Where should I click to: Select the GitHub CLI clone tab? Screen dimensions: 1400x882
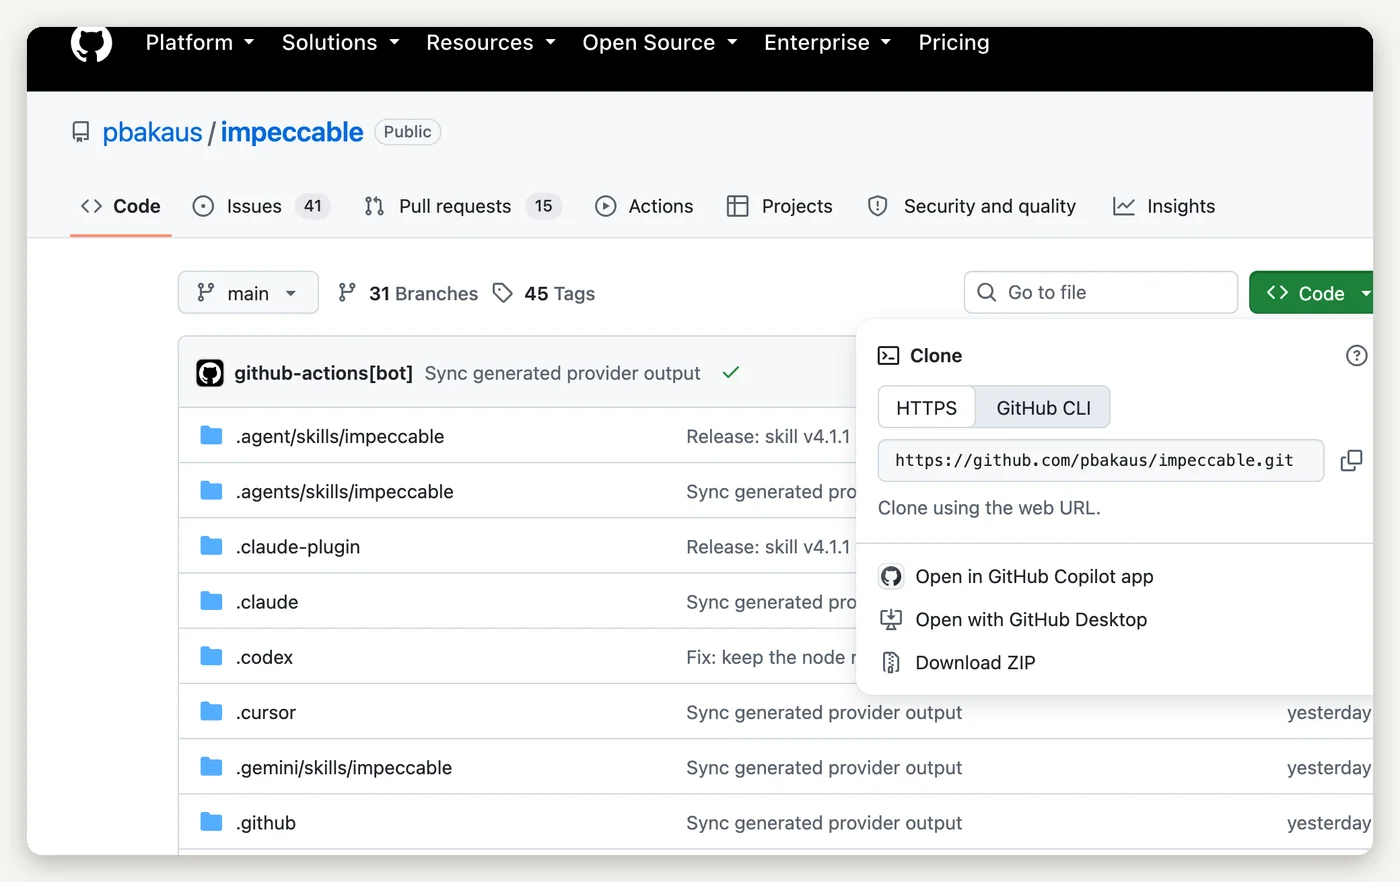click(x=1043, y=408)
